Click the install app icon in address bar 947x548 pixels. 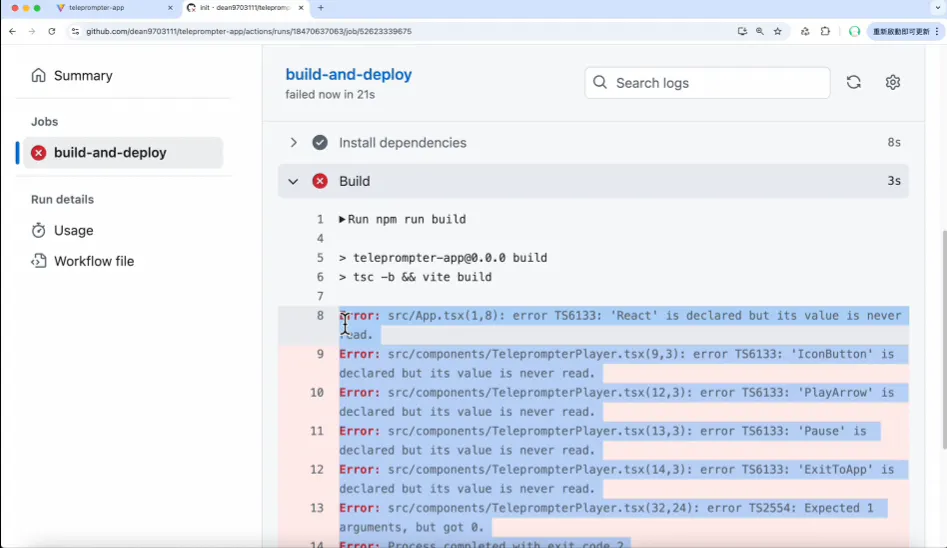point(742,31)
